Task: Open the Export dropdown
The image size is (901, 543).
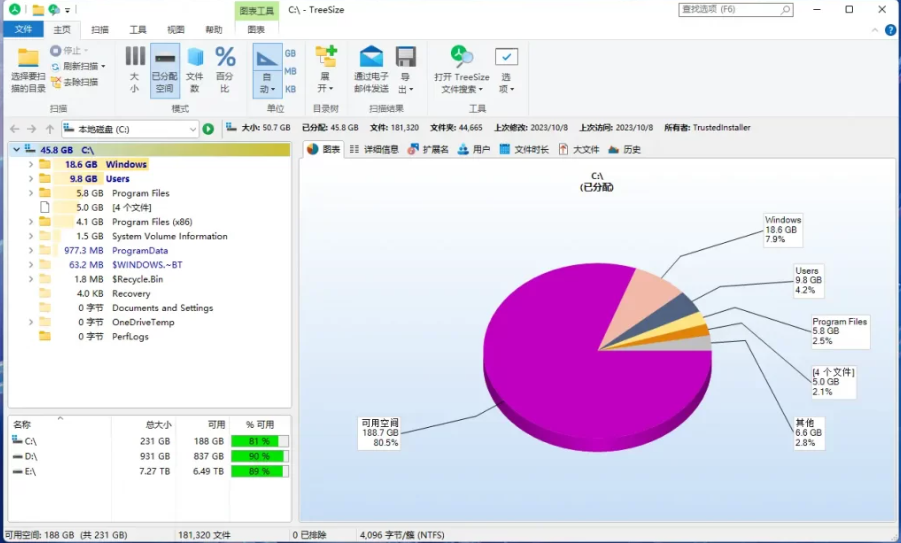Action: [406, 70]
